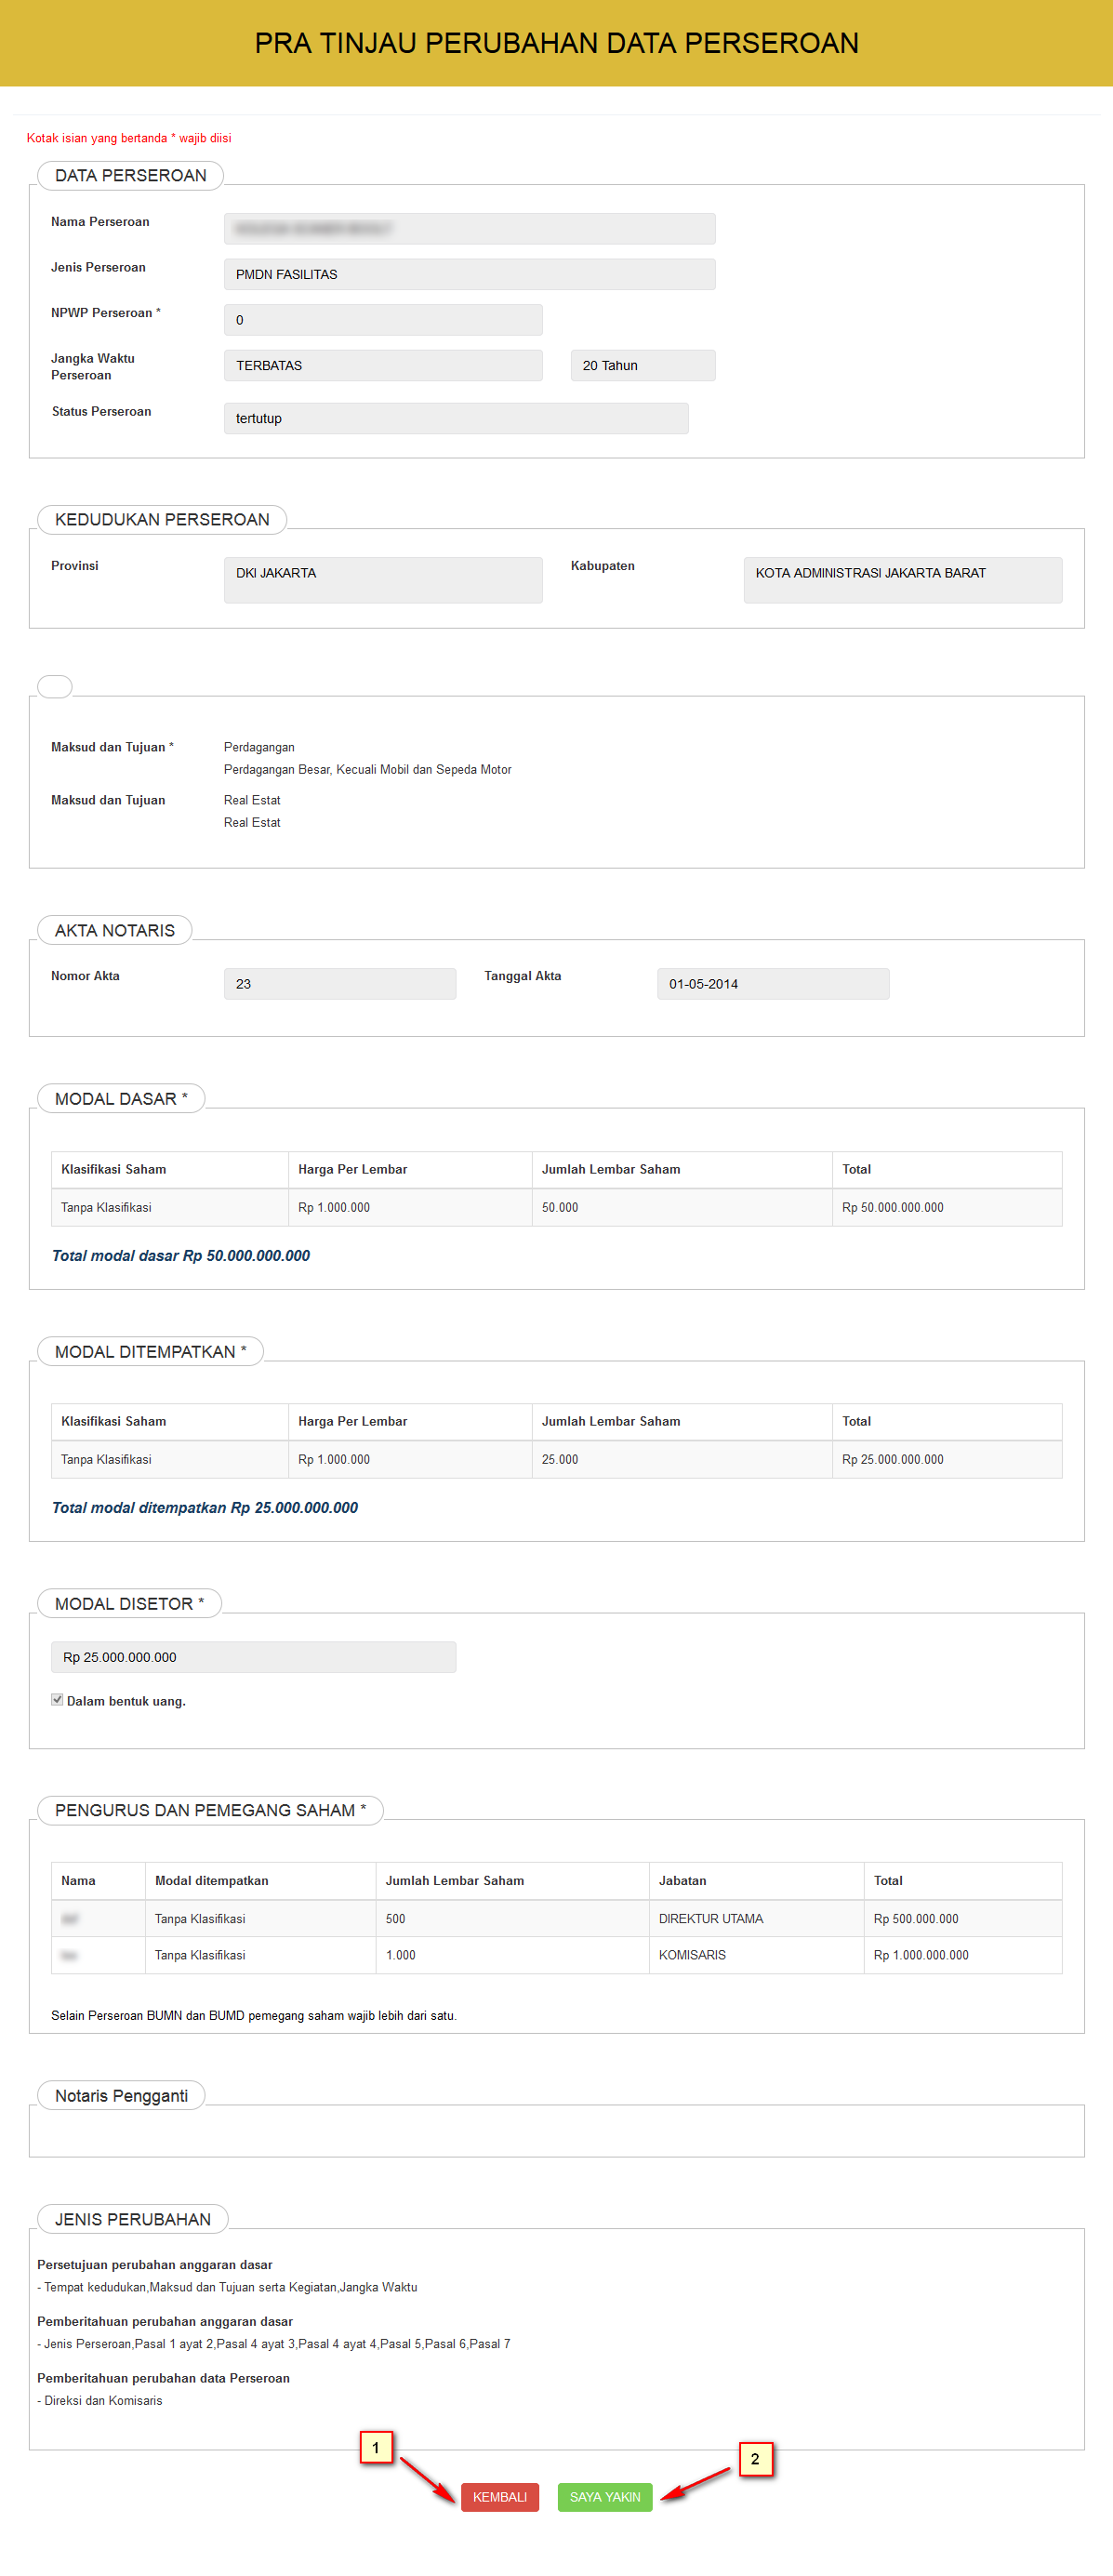Select the Jenis Perseroan field showing PMDN FASILITAS

tap(469, 274)
